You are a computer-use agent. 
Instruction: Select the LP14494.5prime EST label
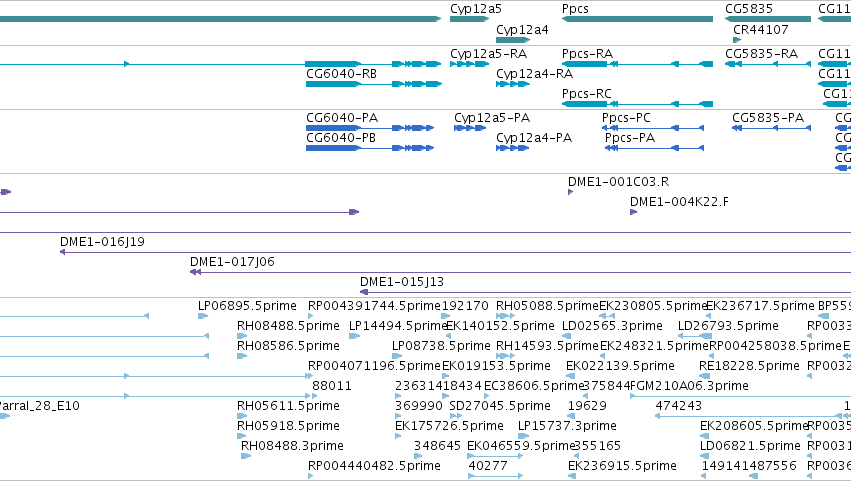pyautogui.click(x=398, y=326)
